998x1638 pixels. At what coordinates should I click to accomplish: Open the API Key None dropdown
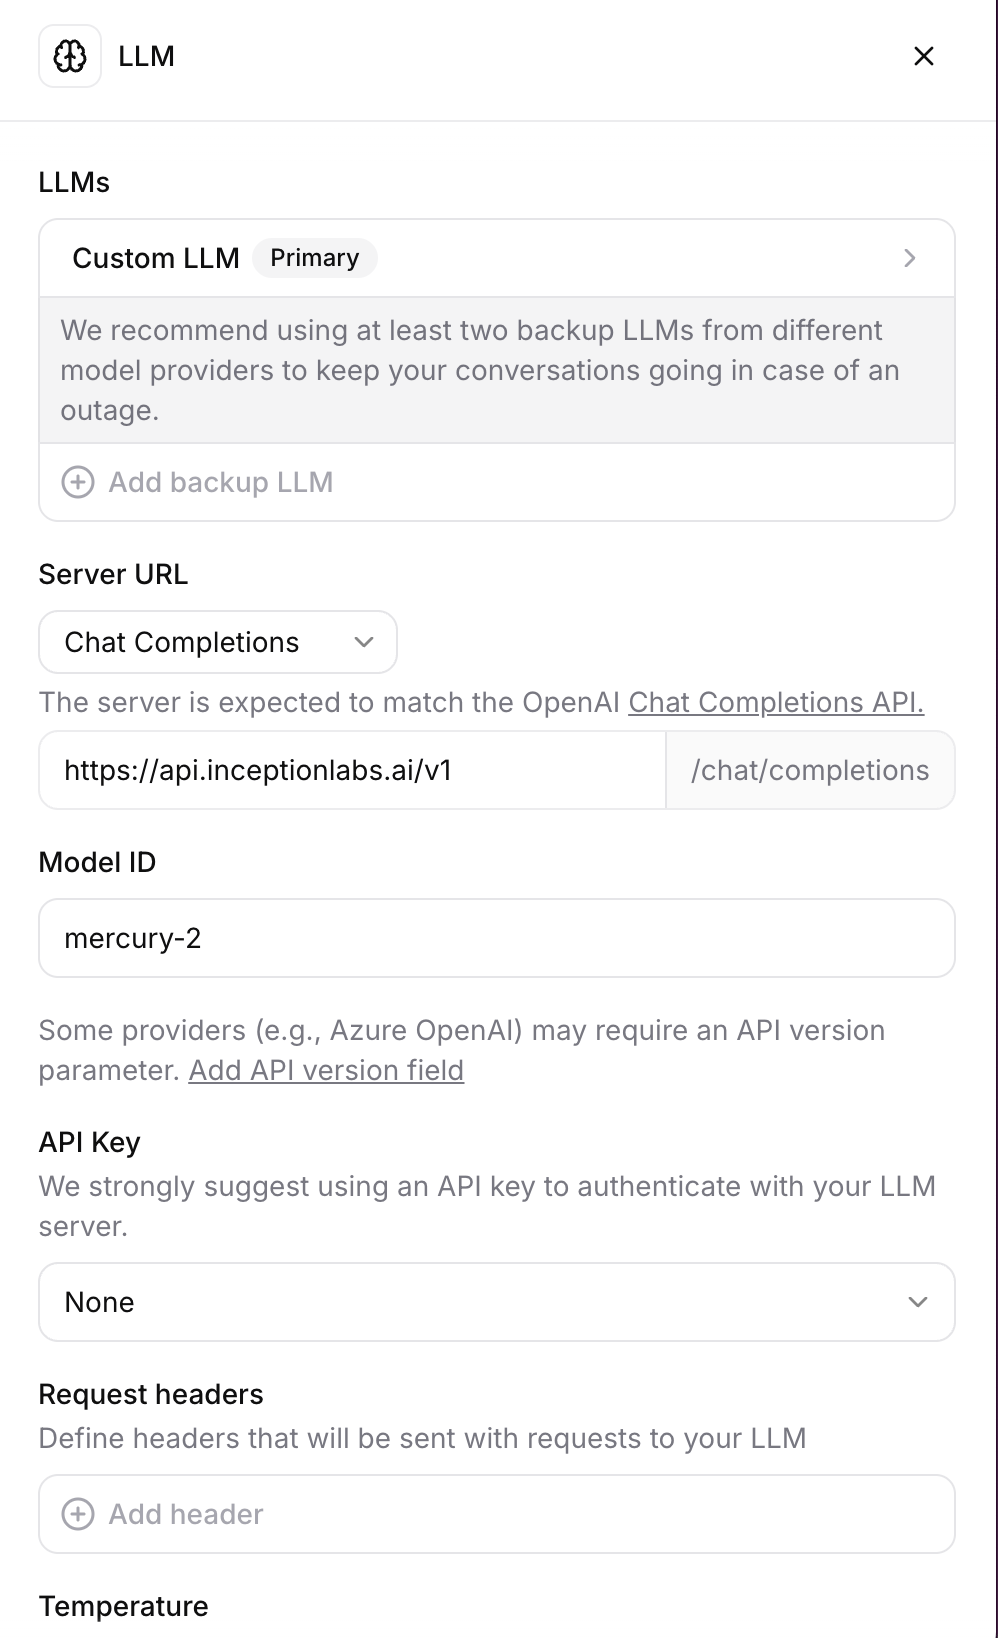[x=497, y=1302]
